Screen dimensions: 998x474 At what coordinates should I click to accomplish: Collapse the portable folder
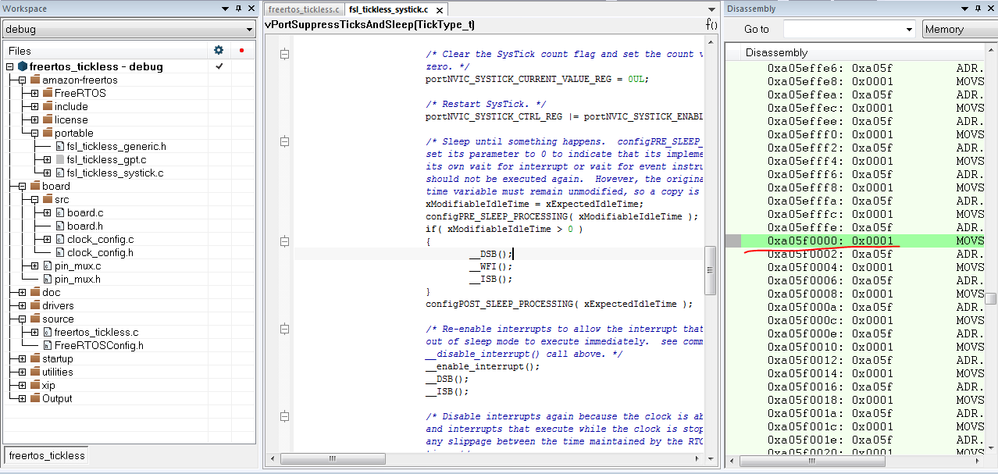(x=35, y=134)
